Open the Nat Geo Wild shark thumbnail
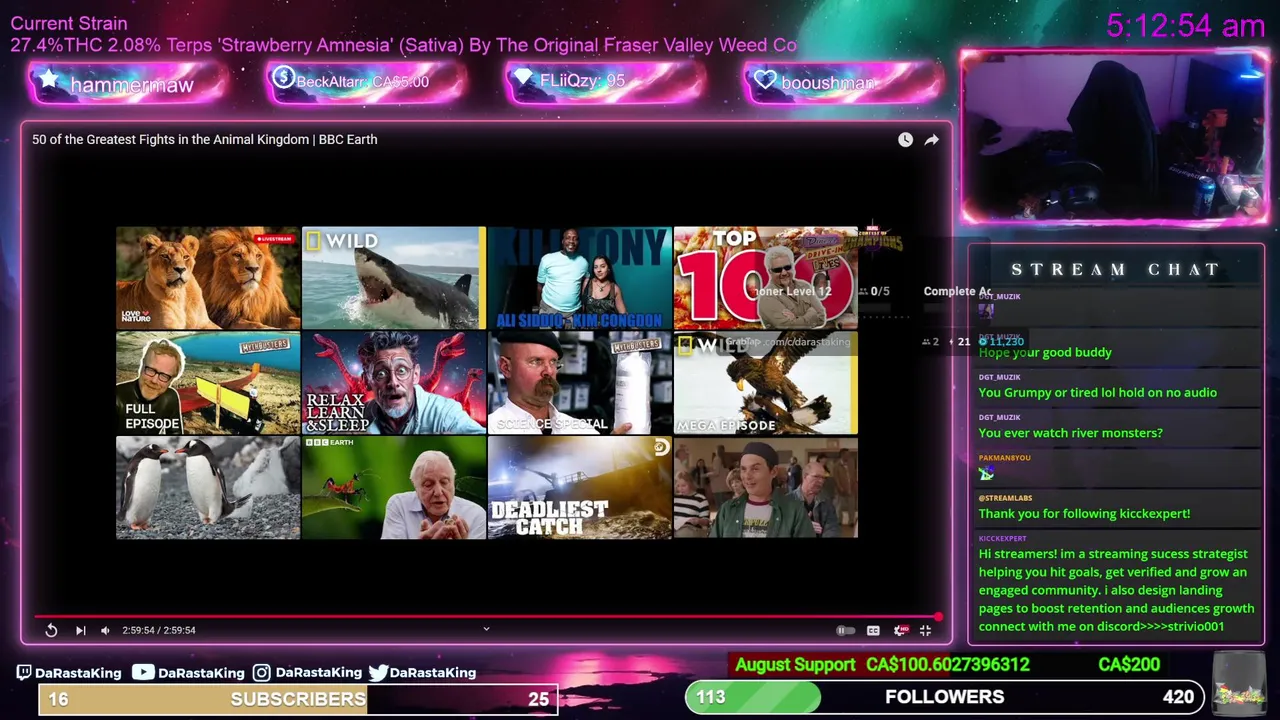Image resolution: width=1280 pixels, height=720 pixels. click(x=394, y=278)
